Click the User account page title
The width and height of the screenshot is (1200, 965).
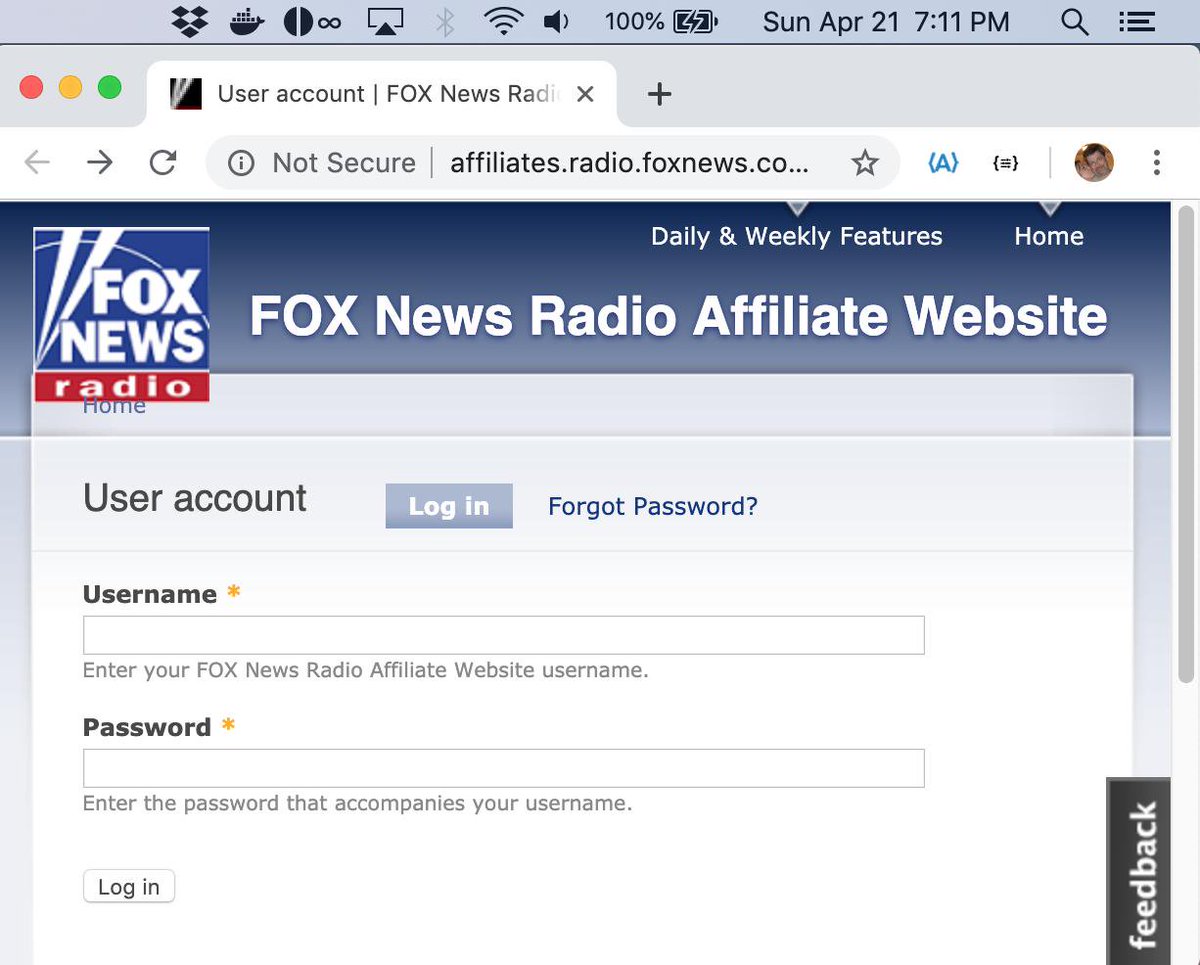pyautogui.click(x=195, y=498)
